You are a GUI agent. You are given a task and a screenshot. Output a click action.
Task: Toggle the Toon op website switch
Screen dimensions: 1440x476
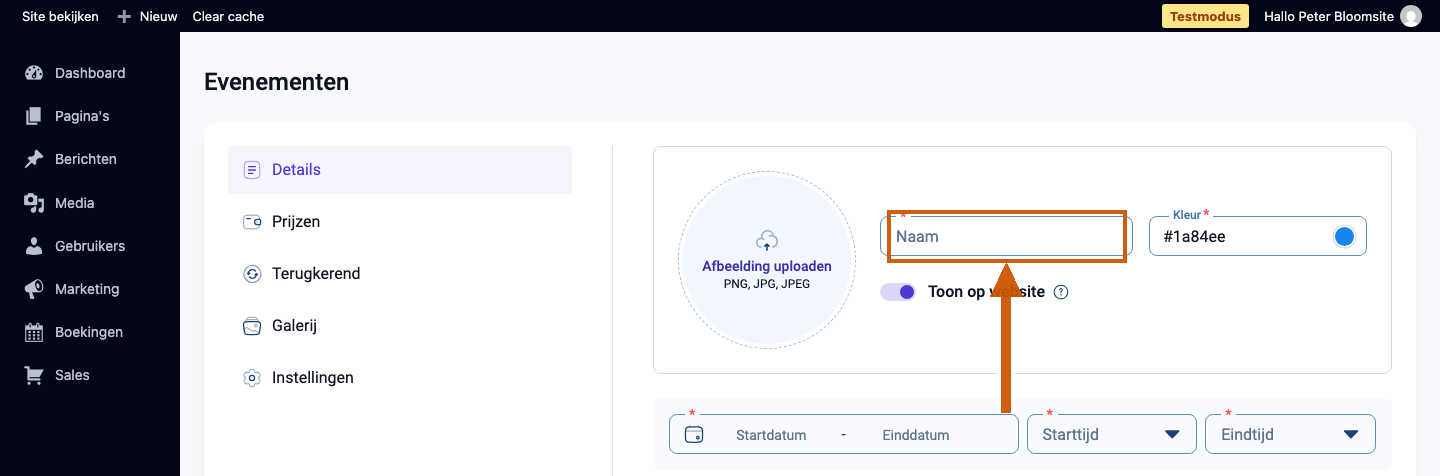tap(898, 292)
